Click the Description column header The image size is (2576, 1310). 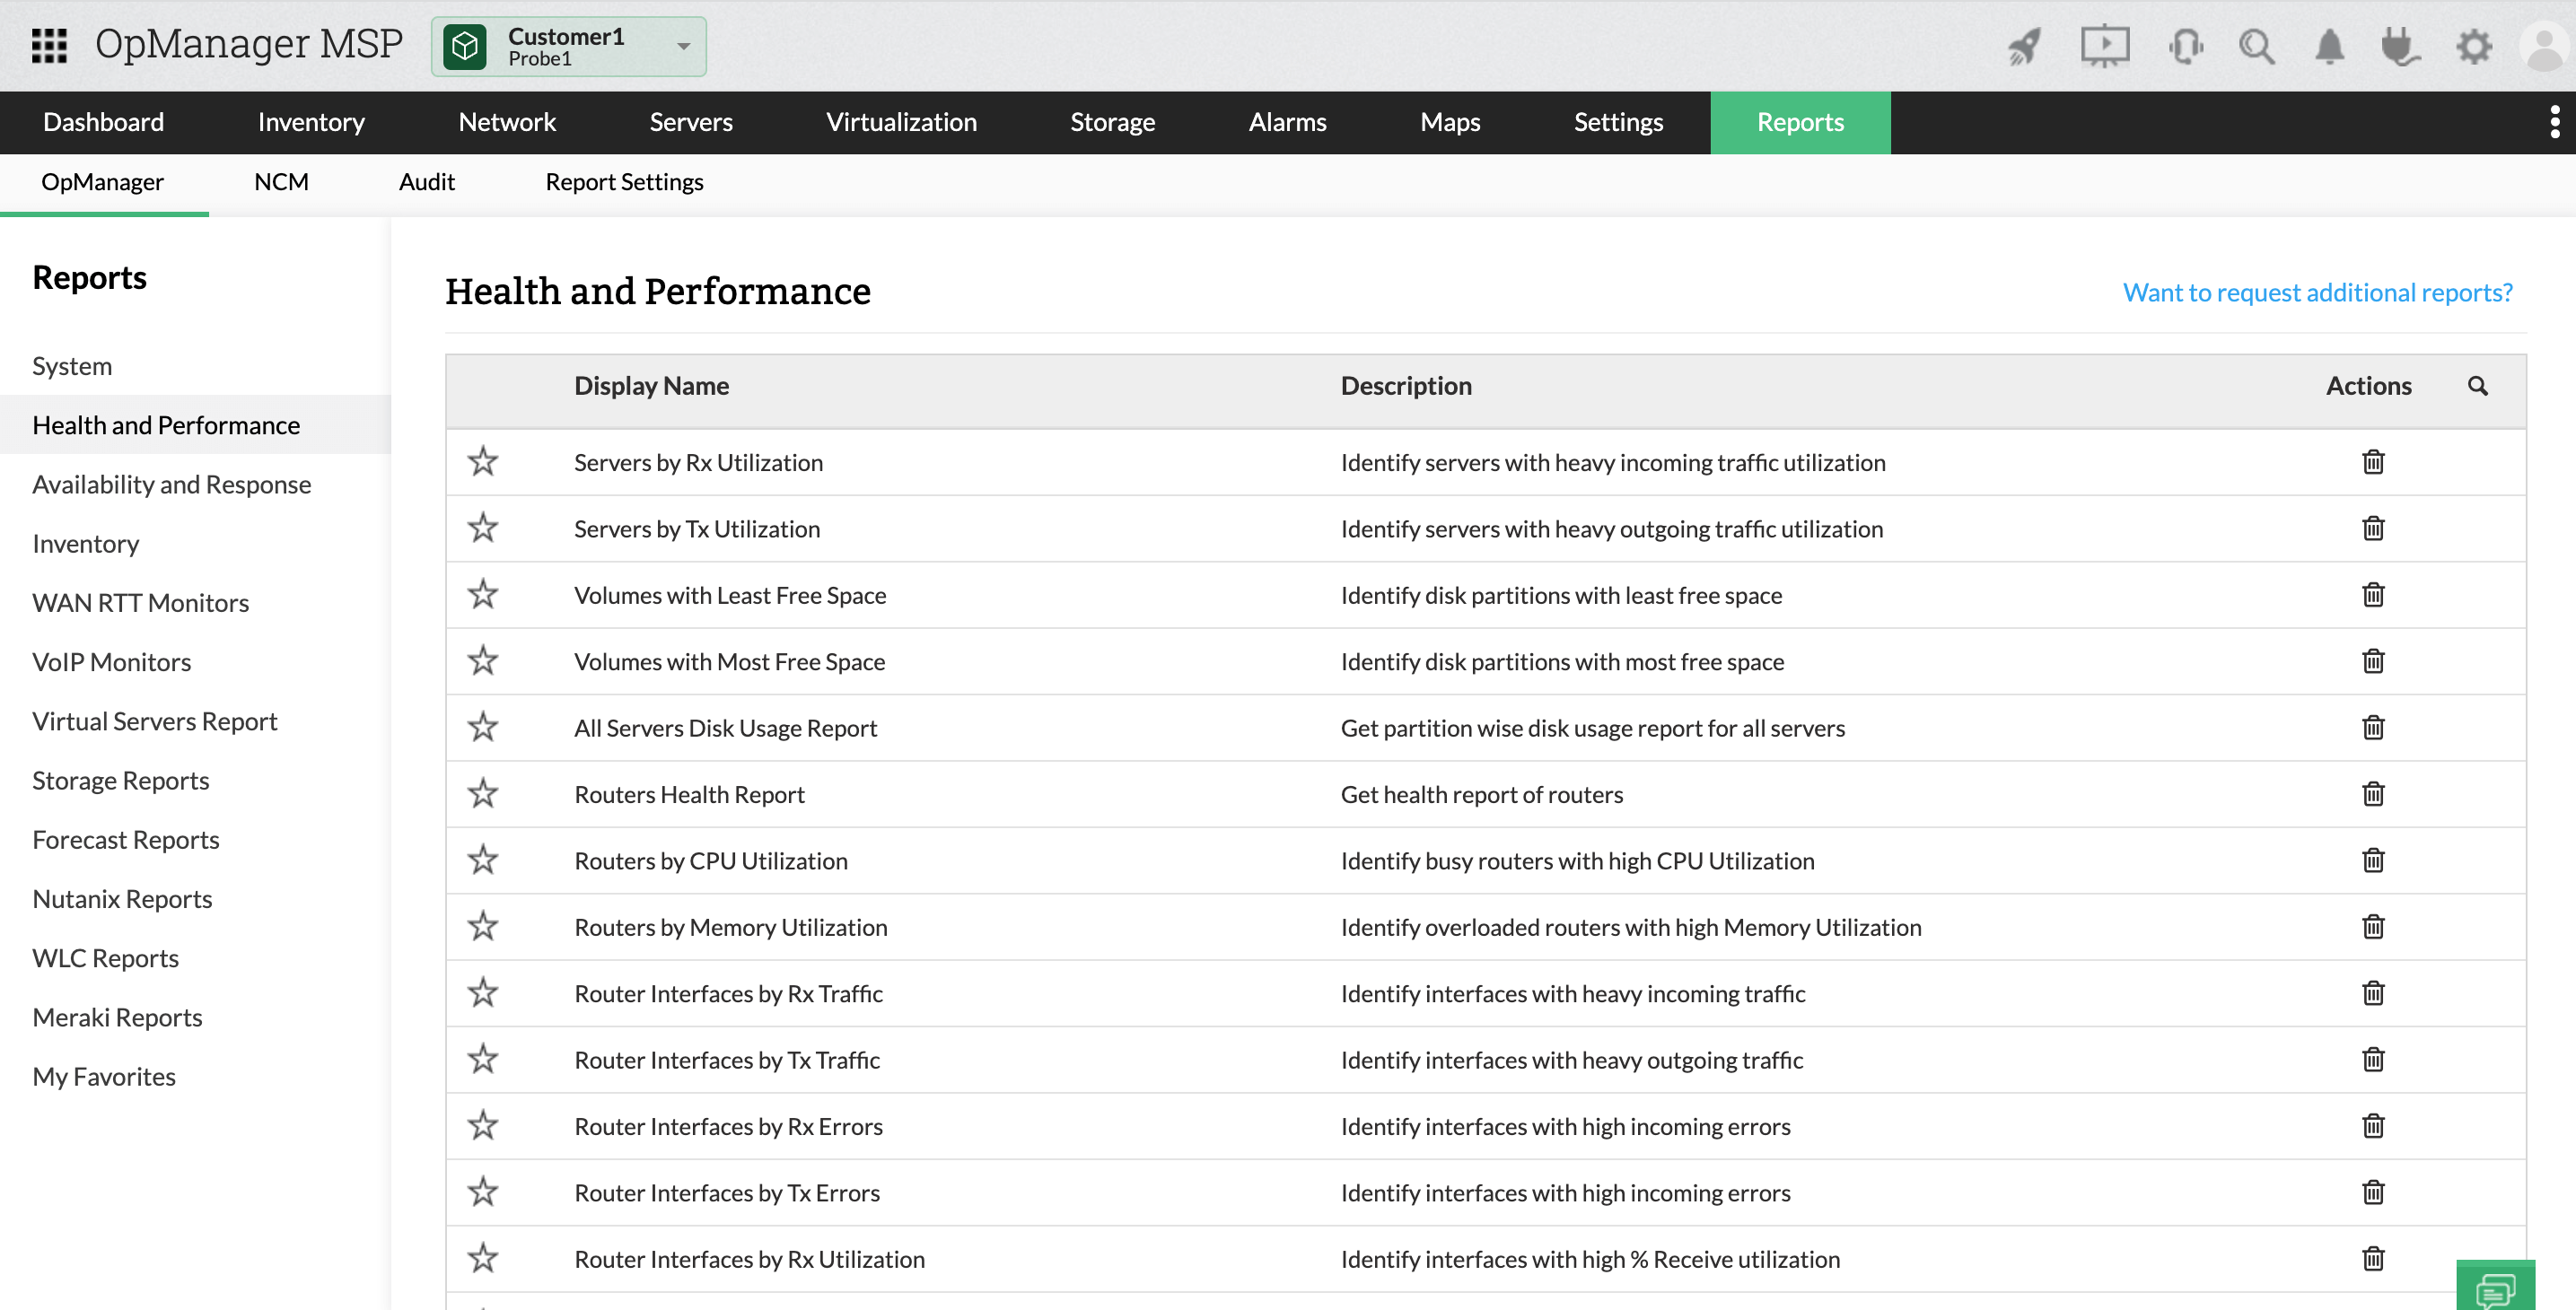1406,386
